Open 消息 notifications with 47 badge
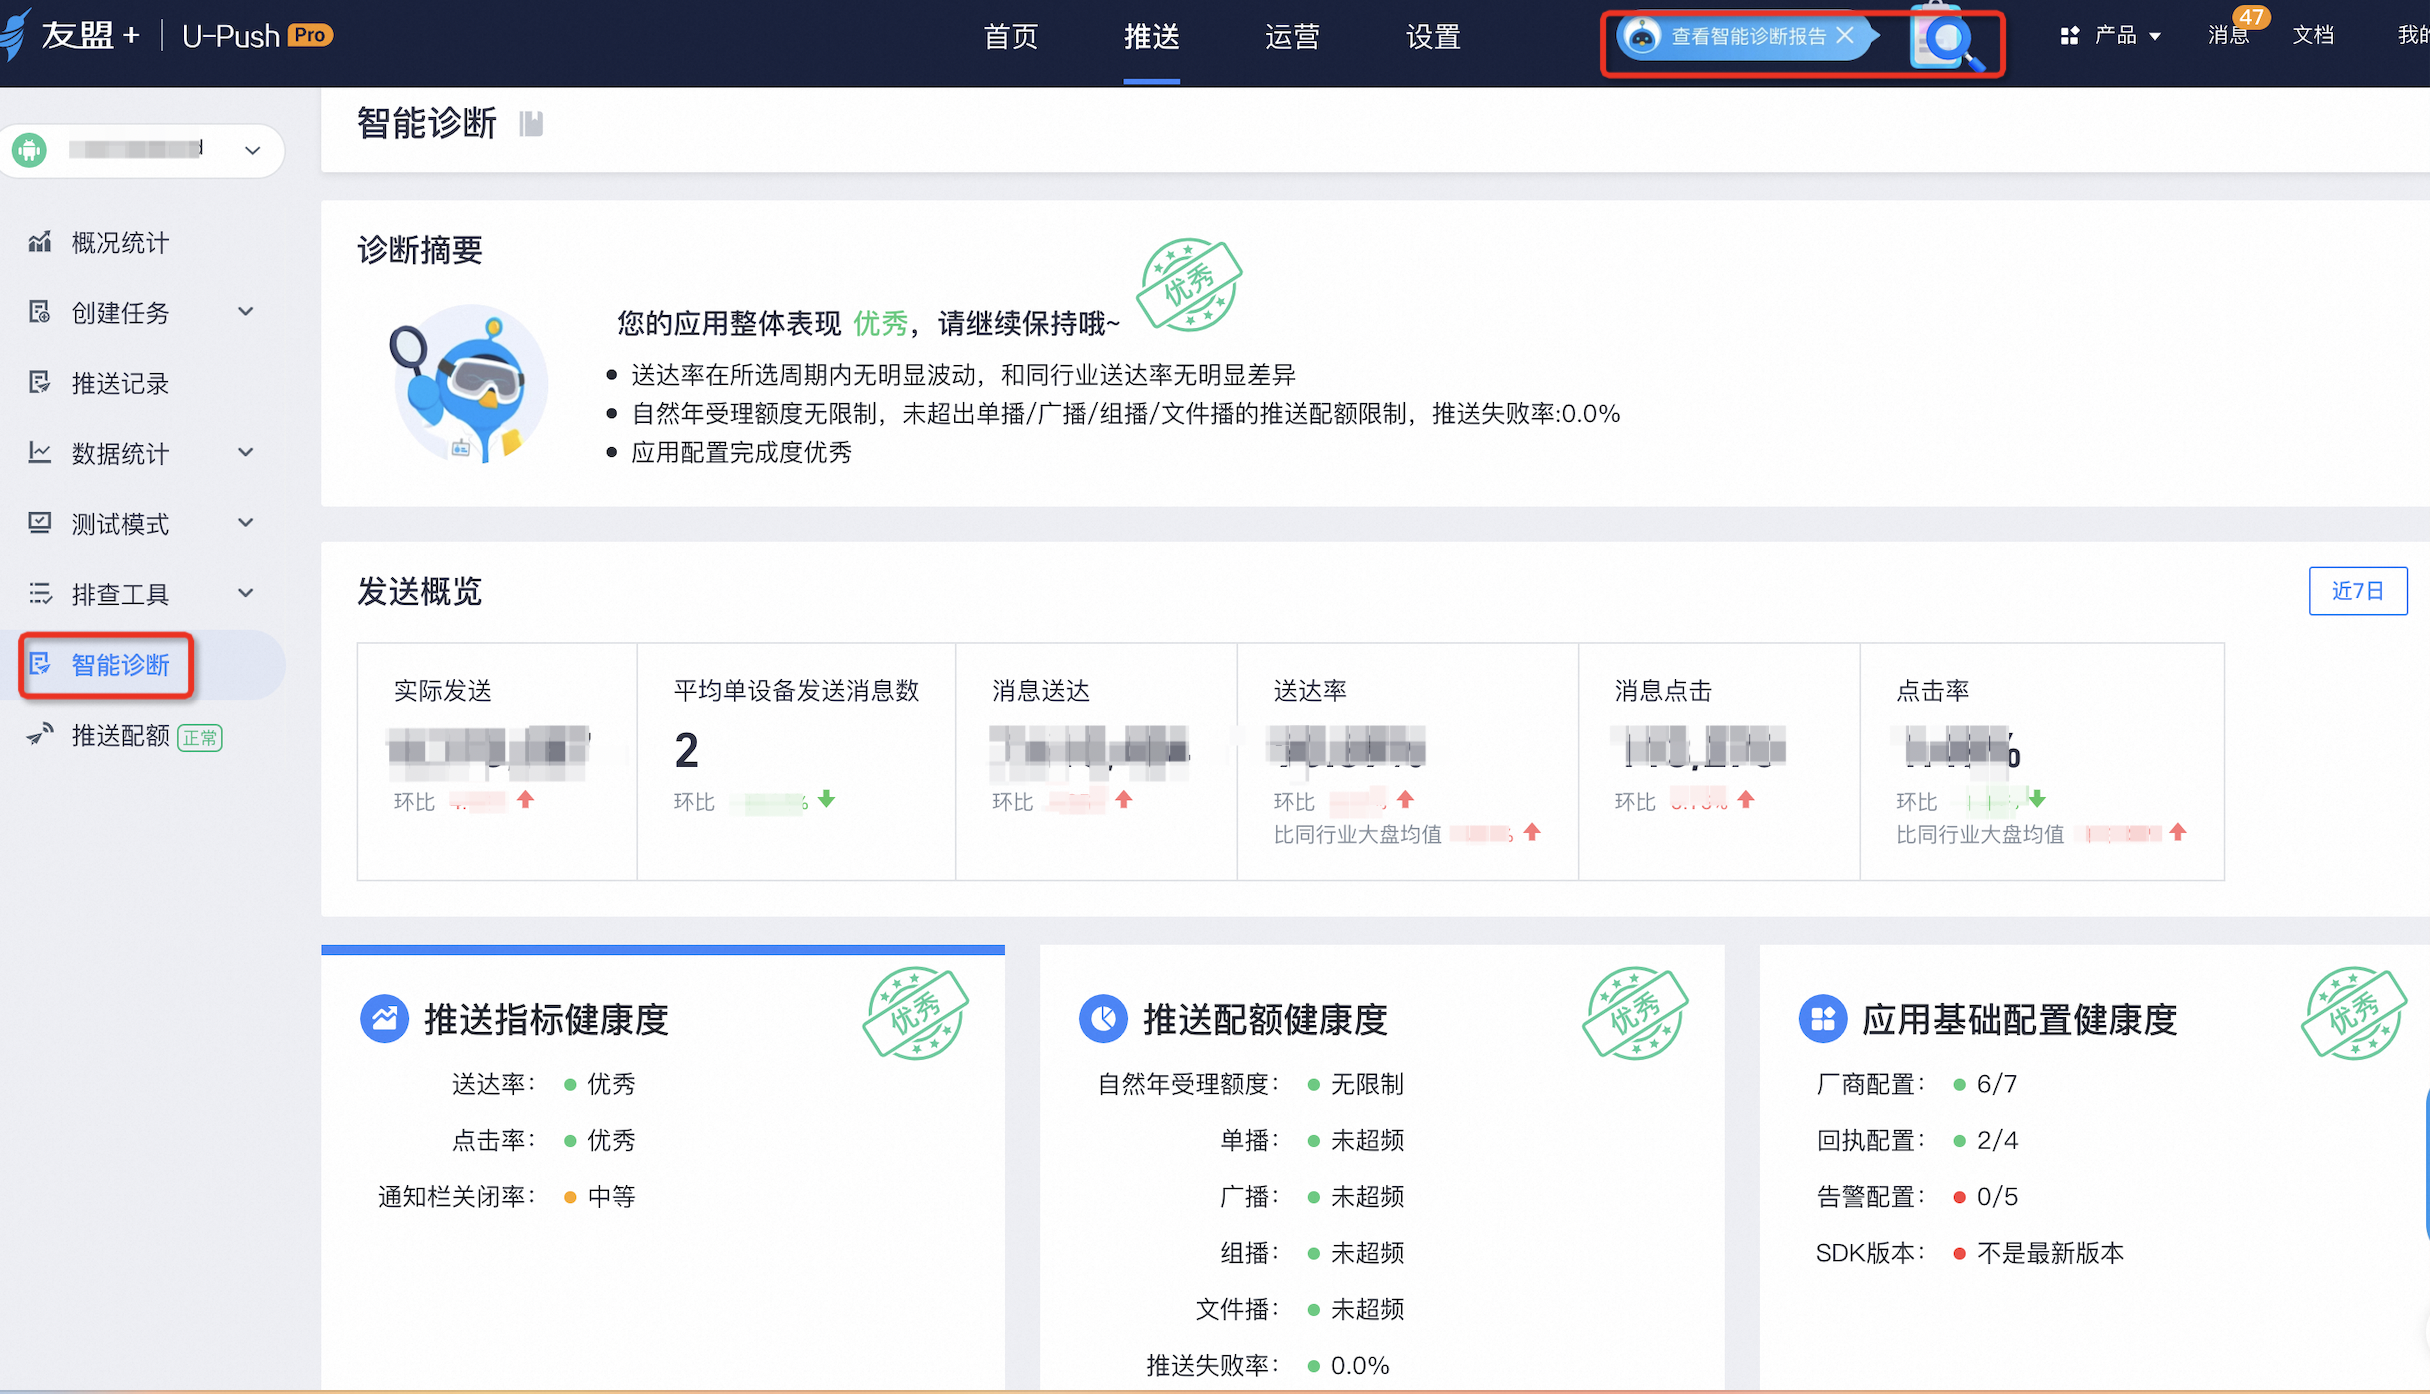 pos(2230,34)
